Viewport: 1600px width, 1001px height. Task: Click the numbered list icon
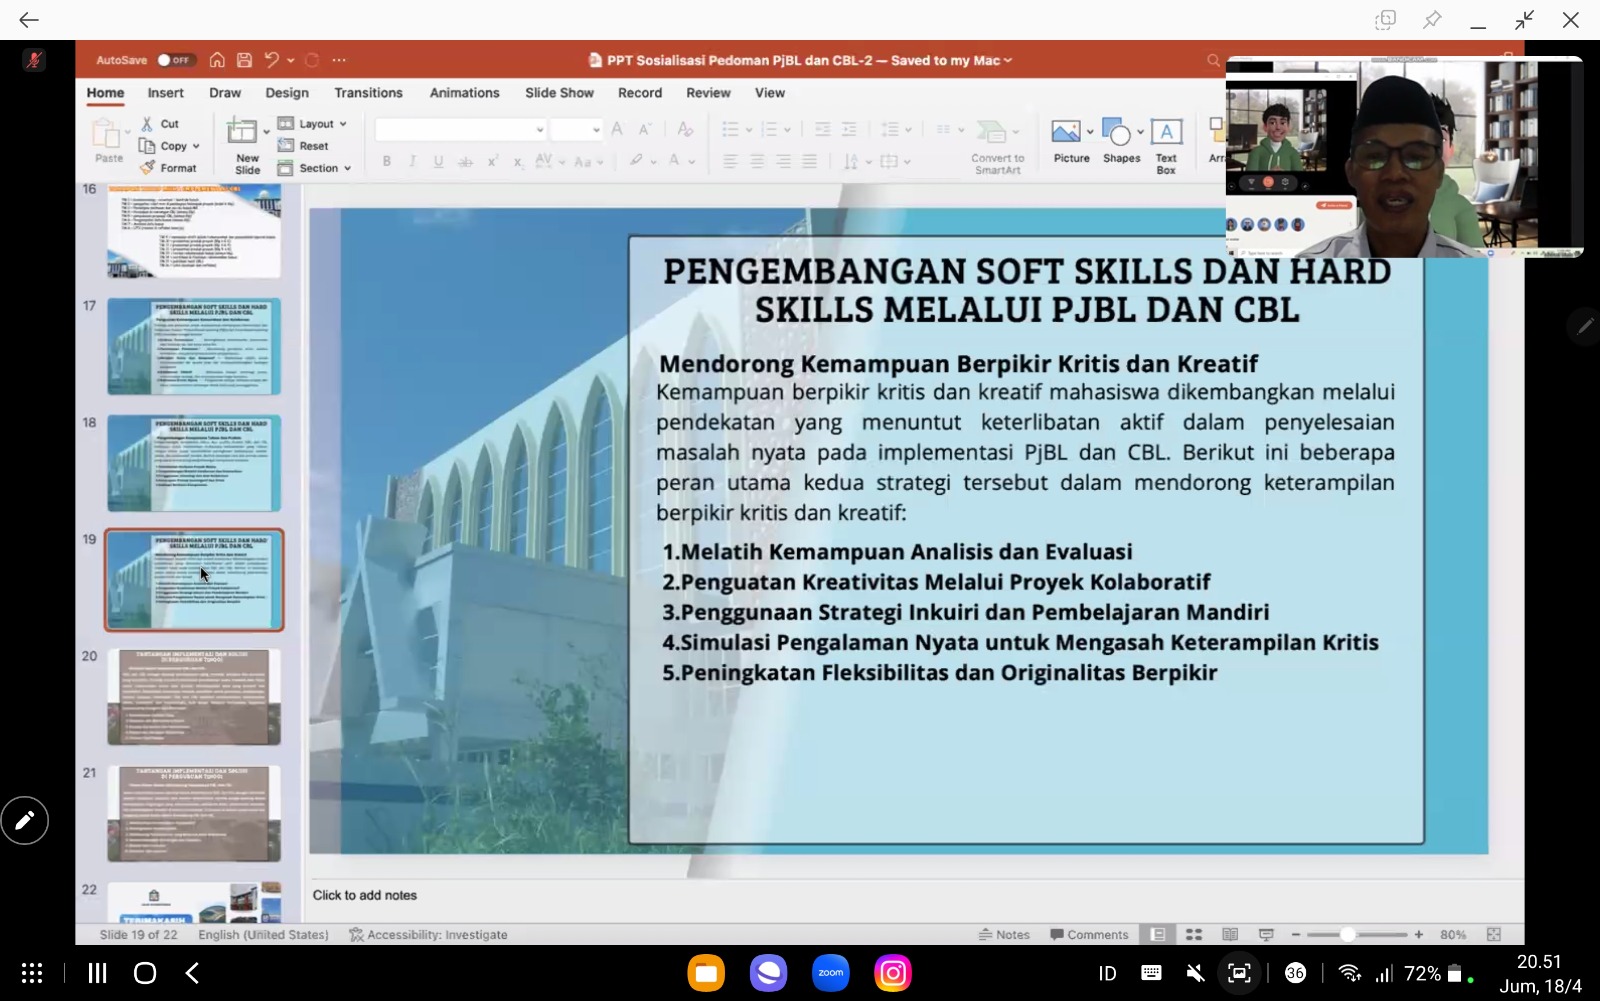[770, 129]
